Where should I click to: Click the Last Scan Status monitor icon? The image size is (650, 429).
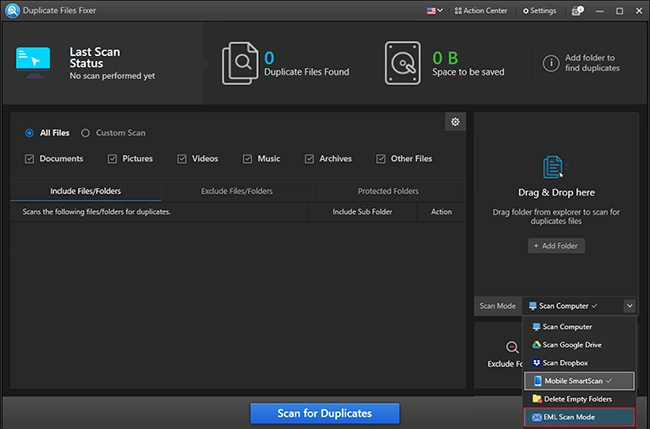coord(33,62)
